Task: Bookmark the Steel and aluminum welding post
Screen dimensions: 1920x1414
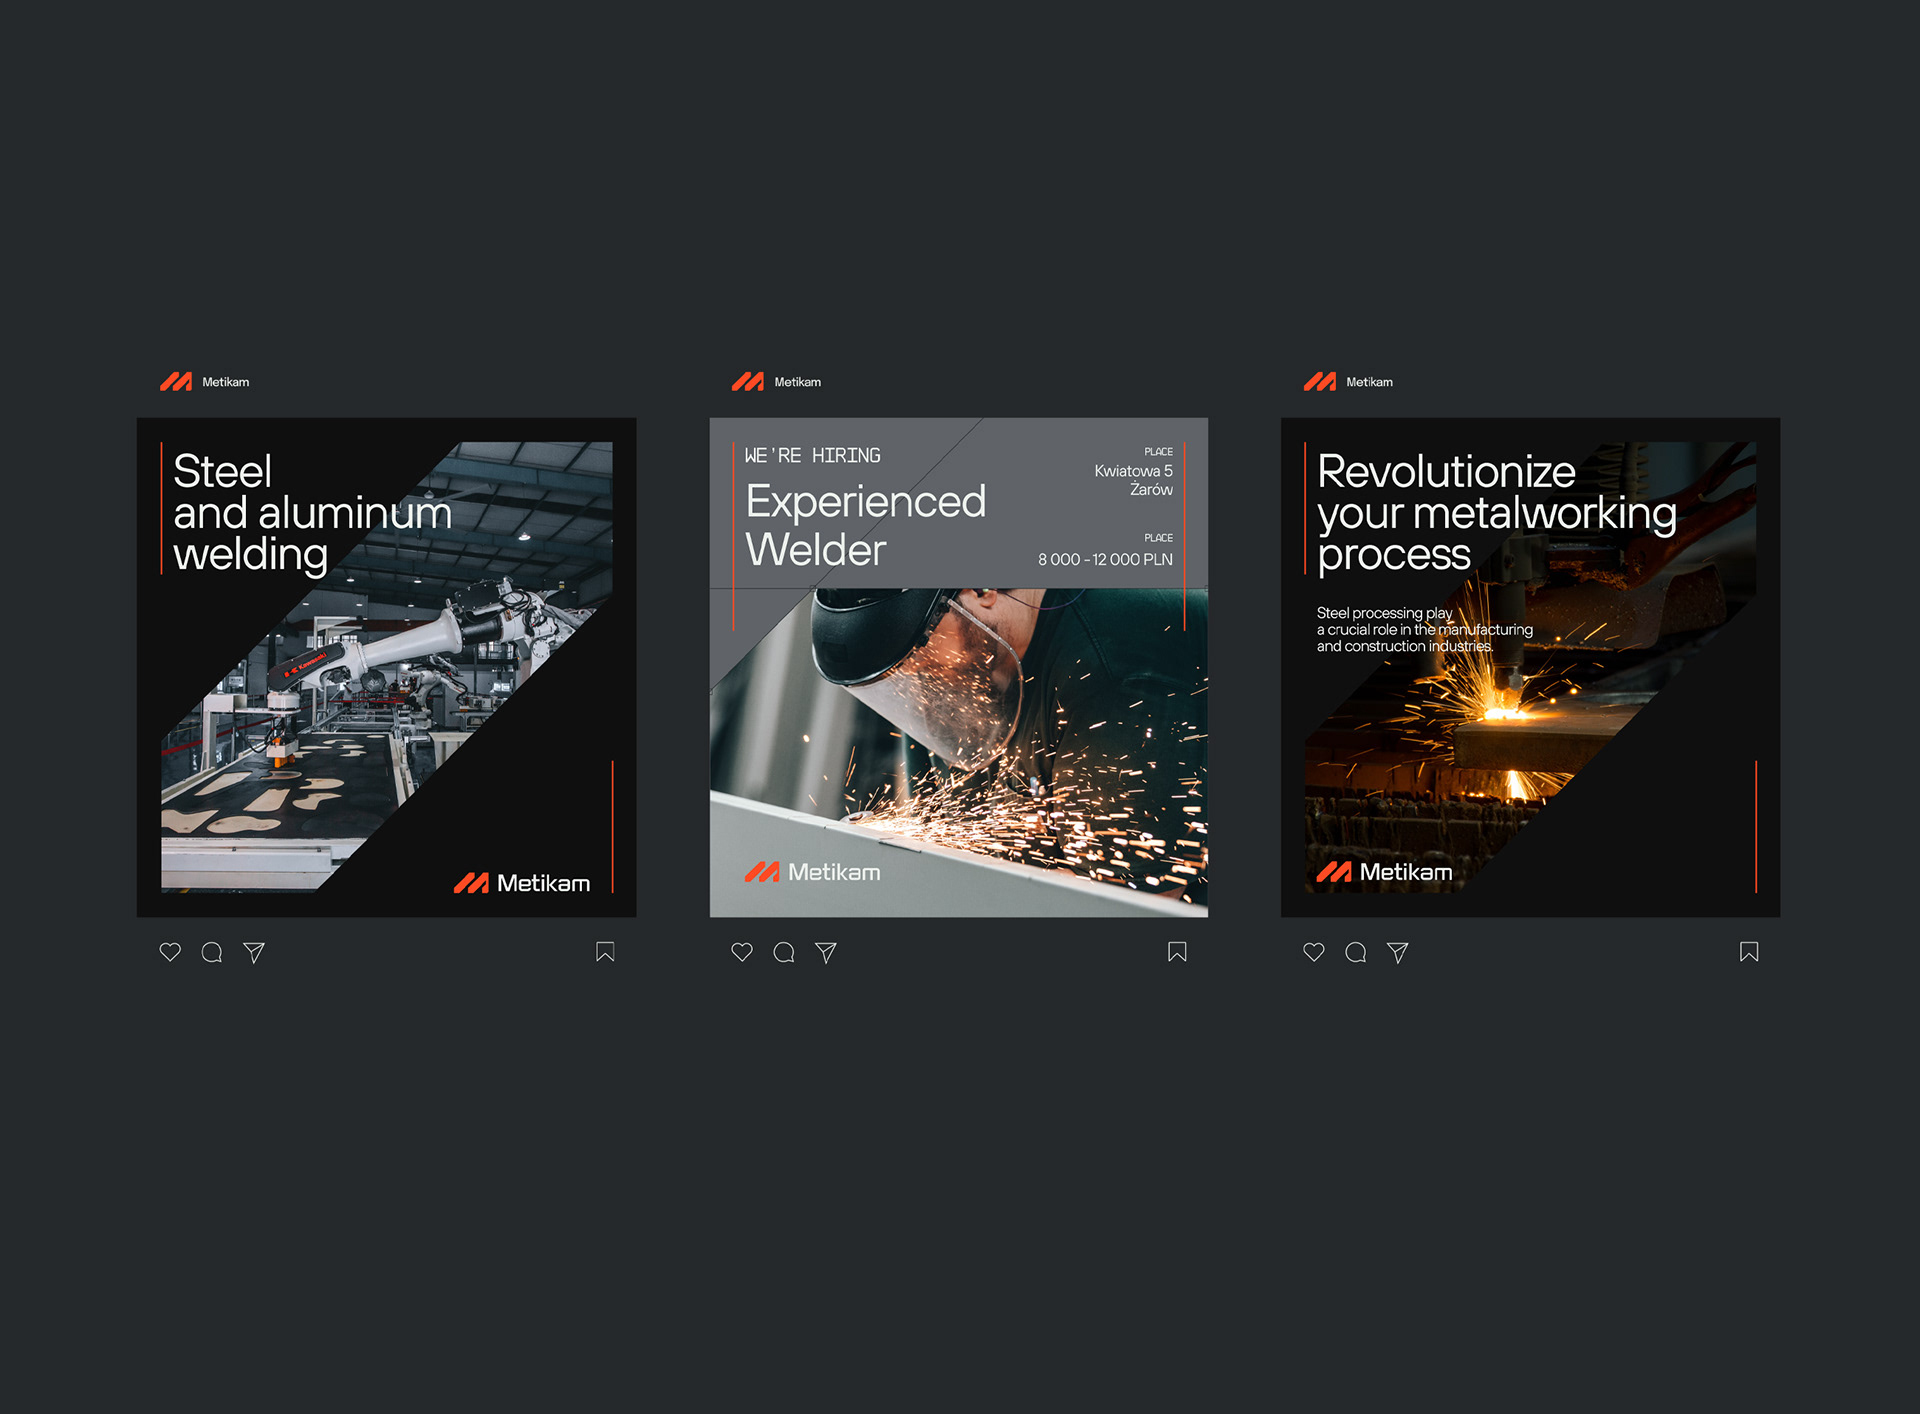Action: point(605,952)
